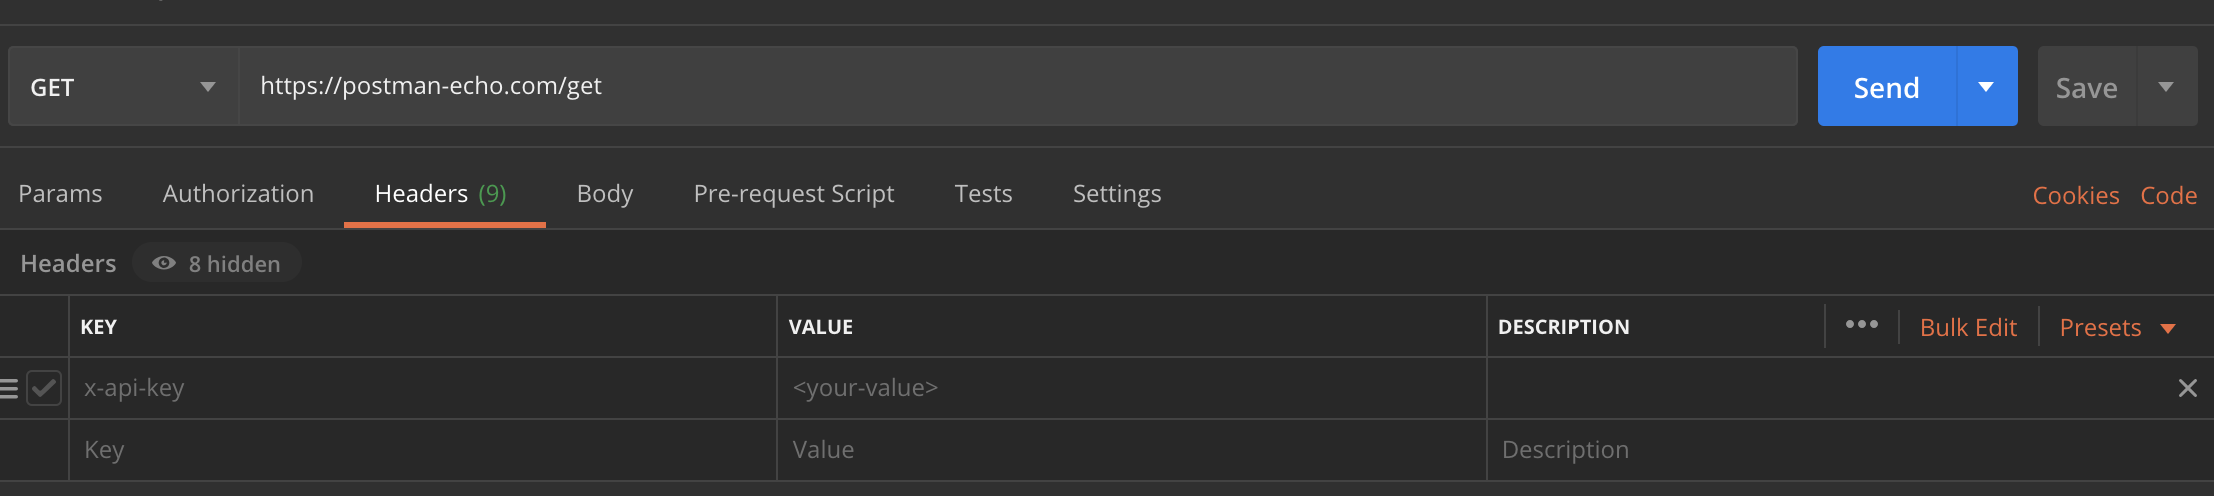Viewport: 2214px width, 496px height.
Task: Open the Tests tab
Action: (983, 193)
